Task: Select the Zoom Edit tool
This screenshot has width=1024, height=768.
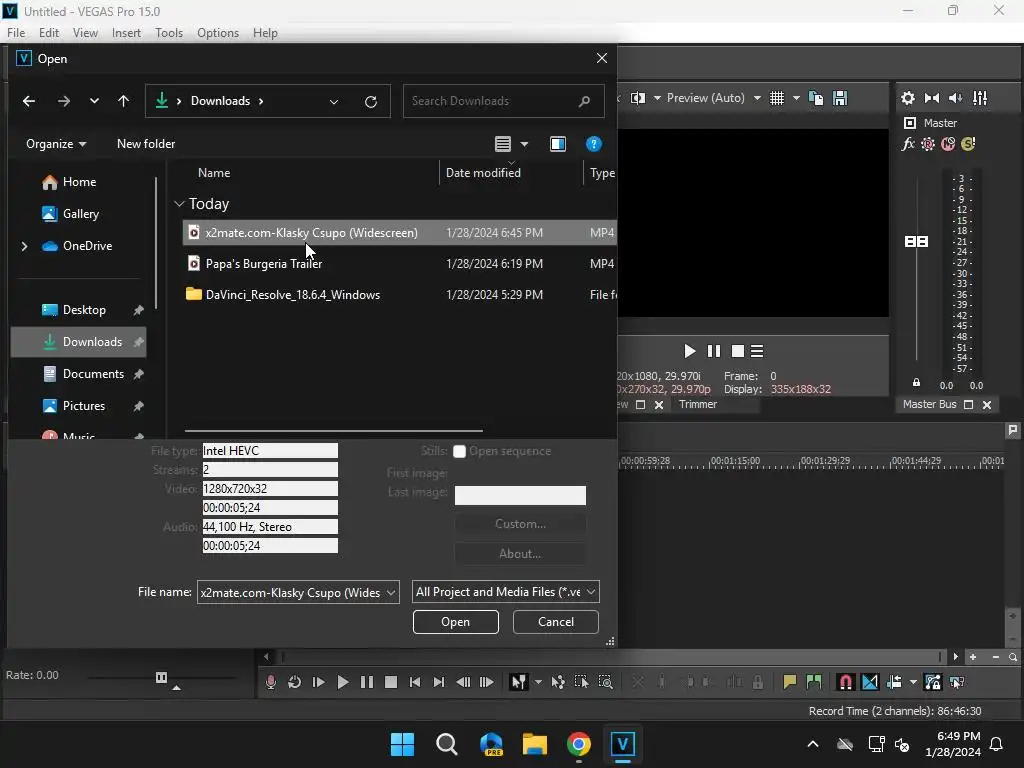Action: click(605, 682)
